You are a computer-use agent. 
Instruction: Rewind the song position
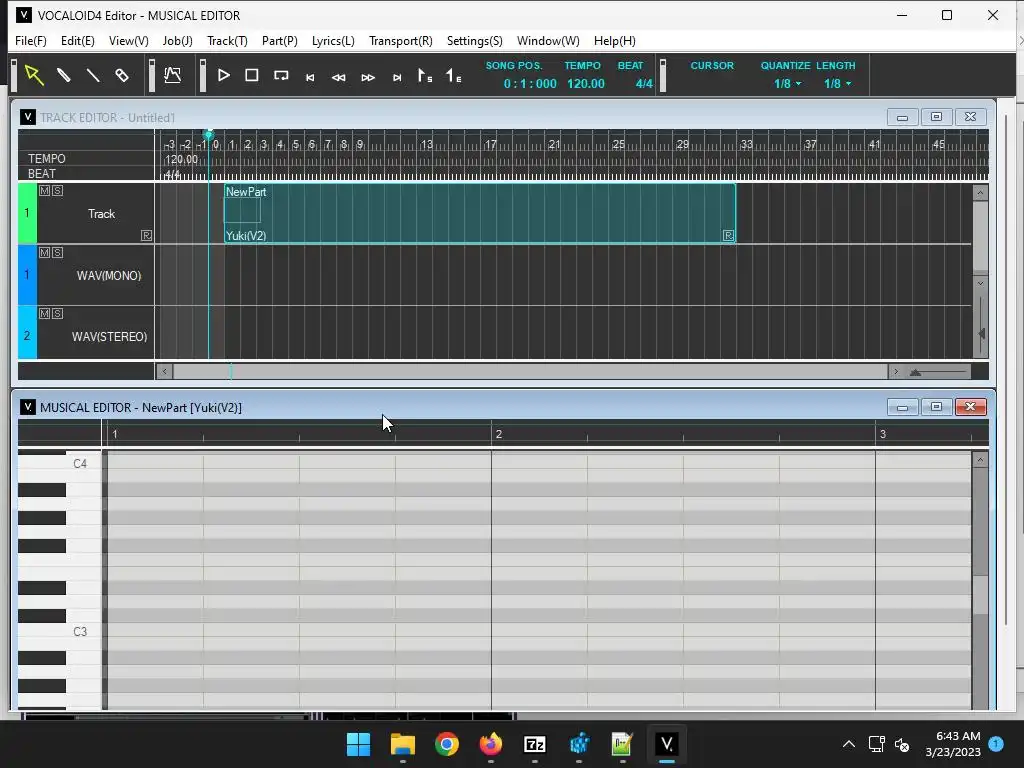point(338,78)
